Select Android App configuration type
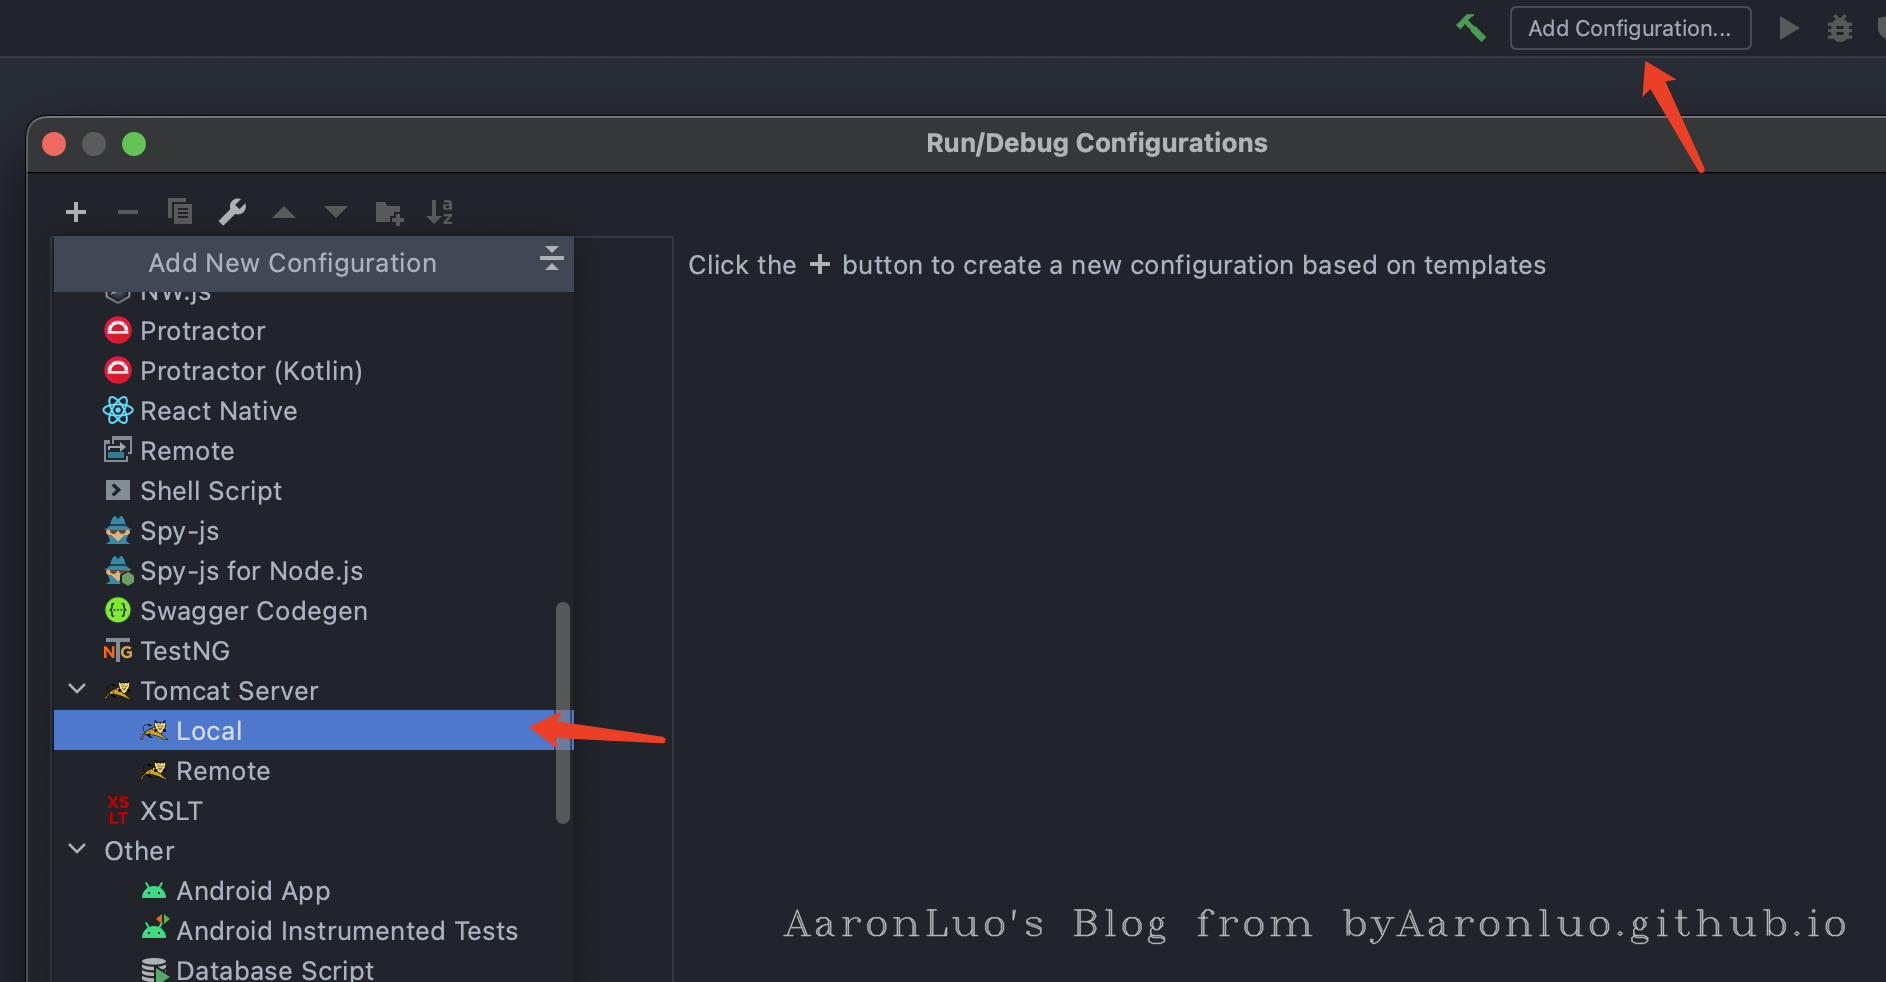 pos(314,891)
